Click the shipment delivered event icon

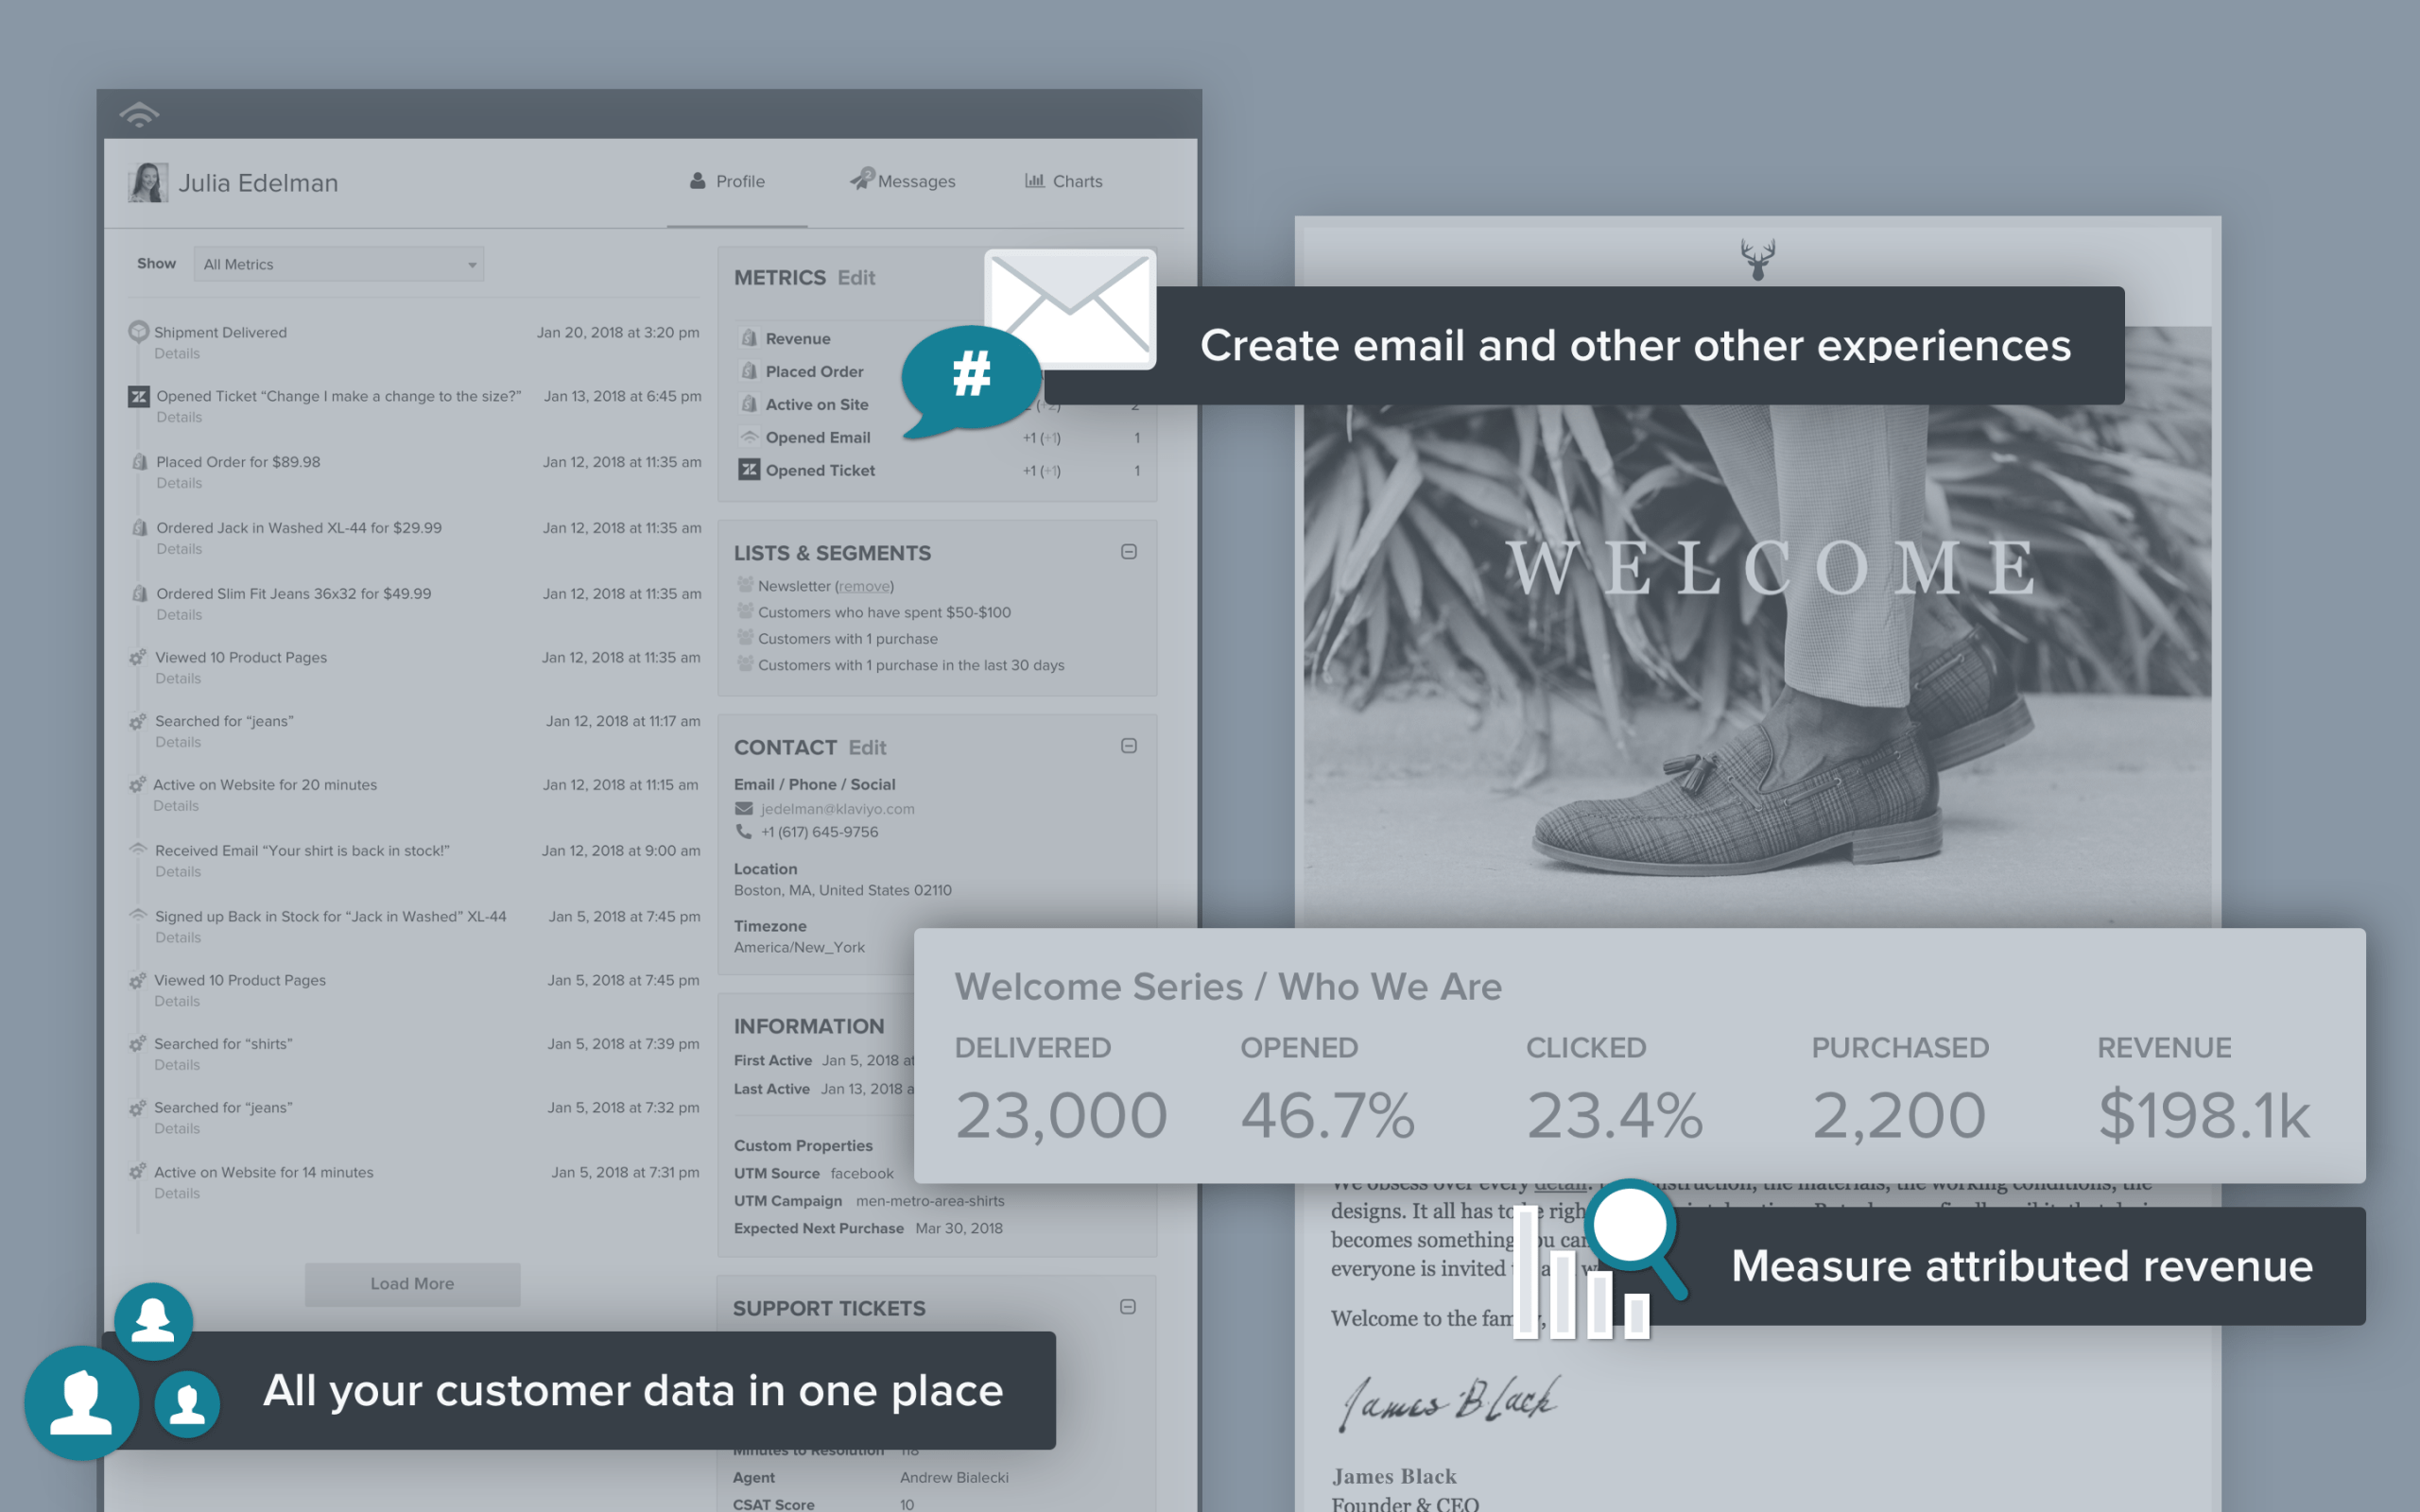(138, 335)
